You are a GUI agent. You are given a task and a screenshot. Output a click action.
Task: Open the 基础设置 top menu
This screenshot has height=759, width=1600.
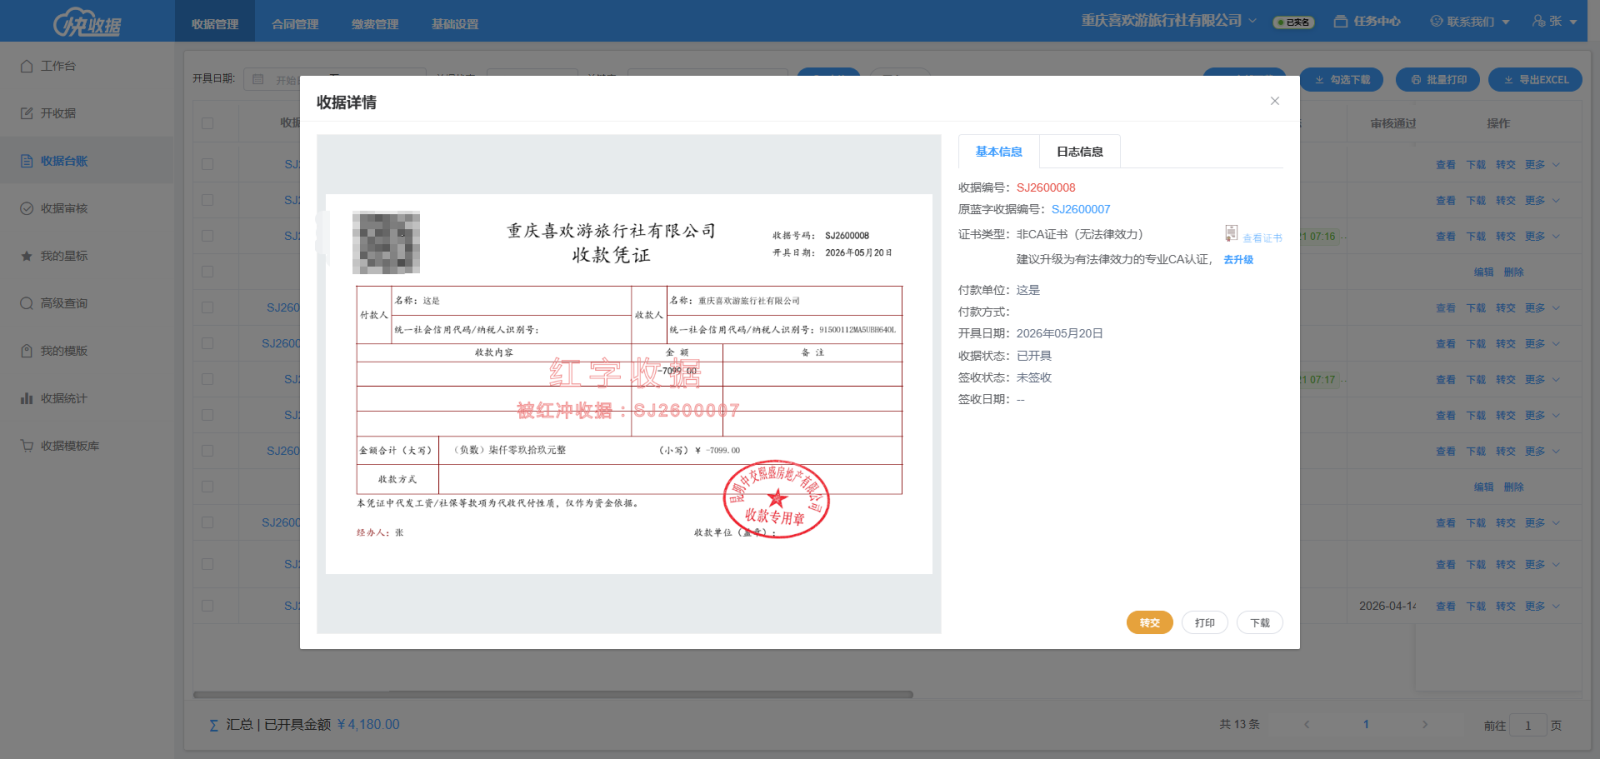pyautogui.click(x=455, y=24)
